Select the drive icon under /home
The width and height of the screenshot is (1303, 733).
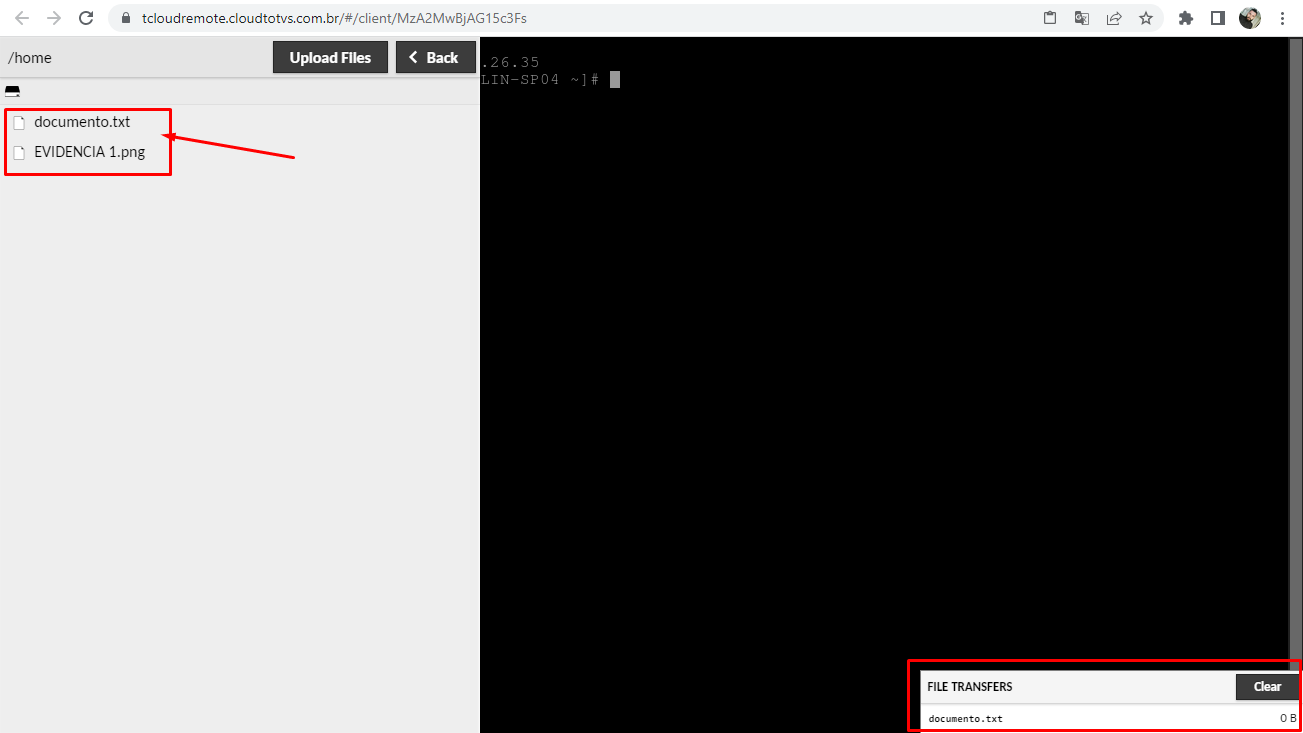pyautogui.click(x=12, y=90)
